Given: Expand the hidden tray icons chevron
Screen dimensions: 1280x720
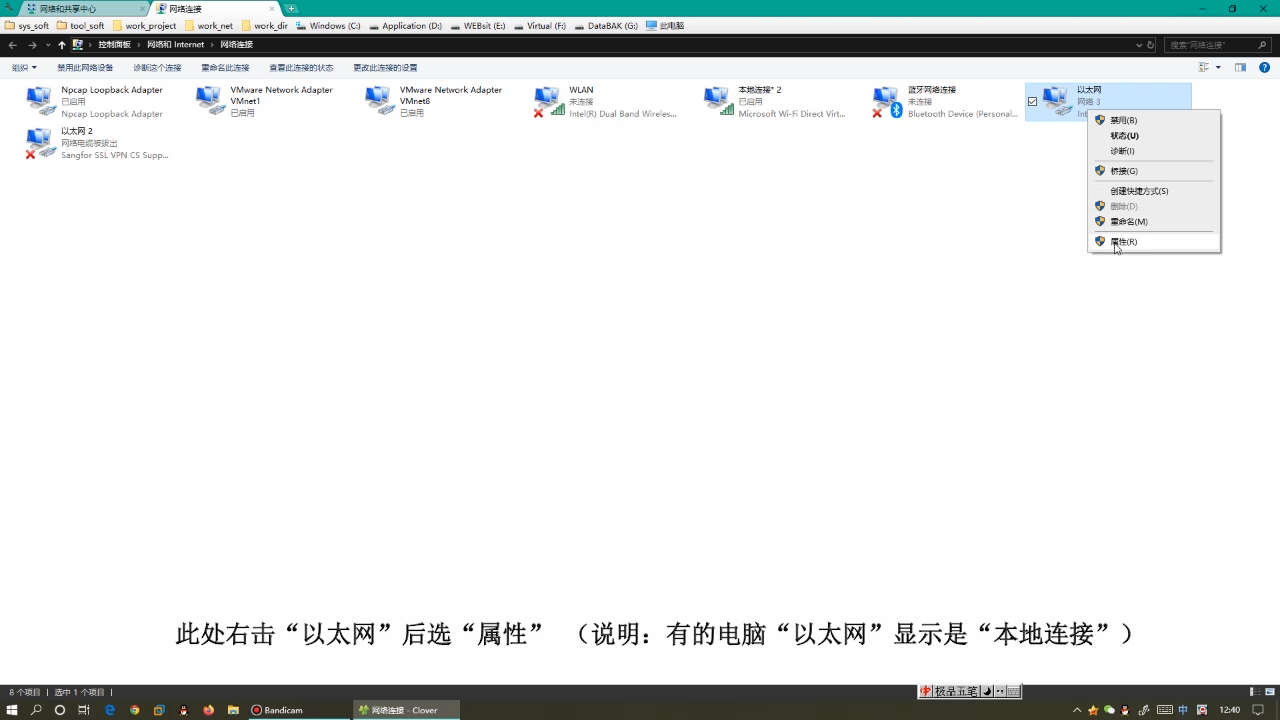Looking at the screenshot, I should tap(1077, 710).
